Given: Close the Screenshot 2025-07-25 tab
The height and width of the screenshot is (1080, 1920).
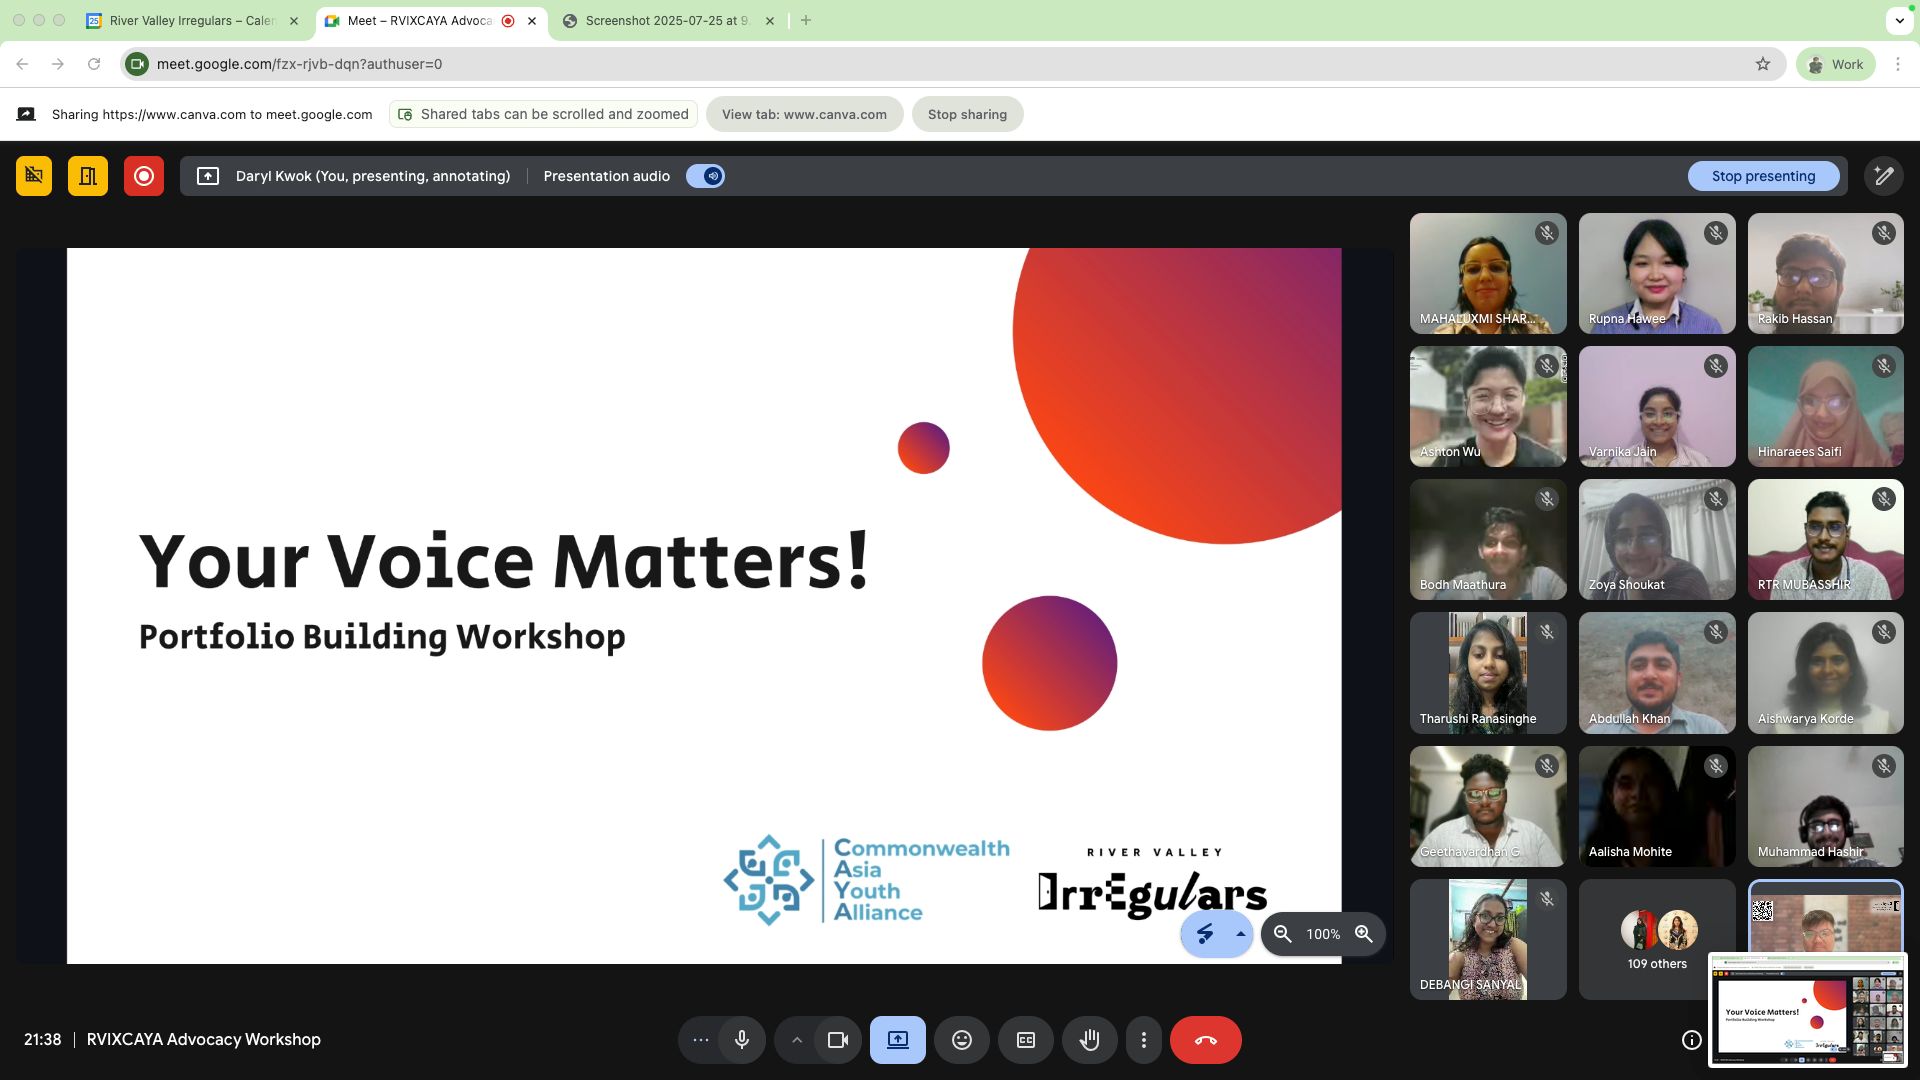Looking at the screenshot, I should [770, 20].
